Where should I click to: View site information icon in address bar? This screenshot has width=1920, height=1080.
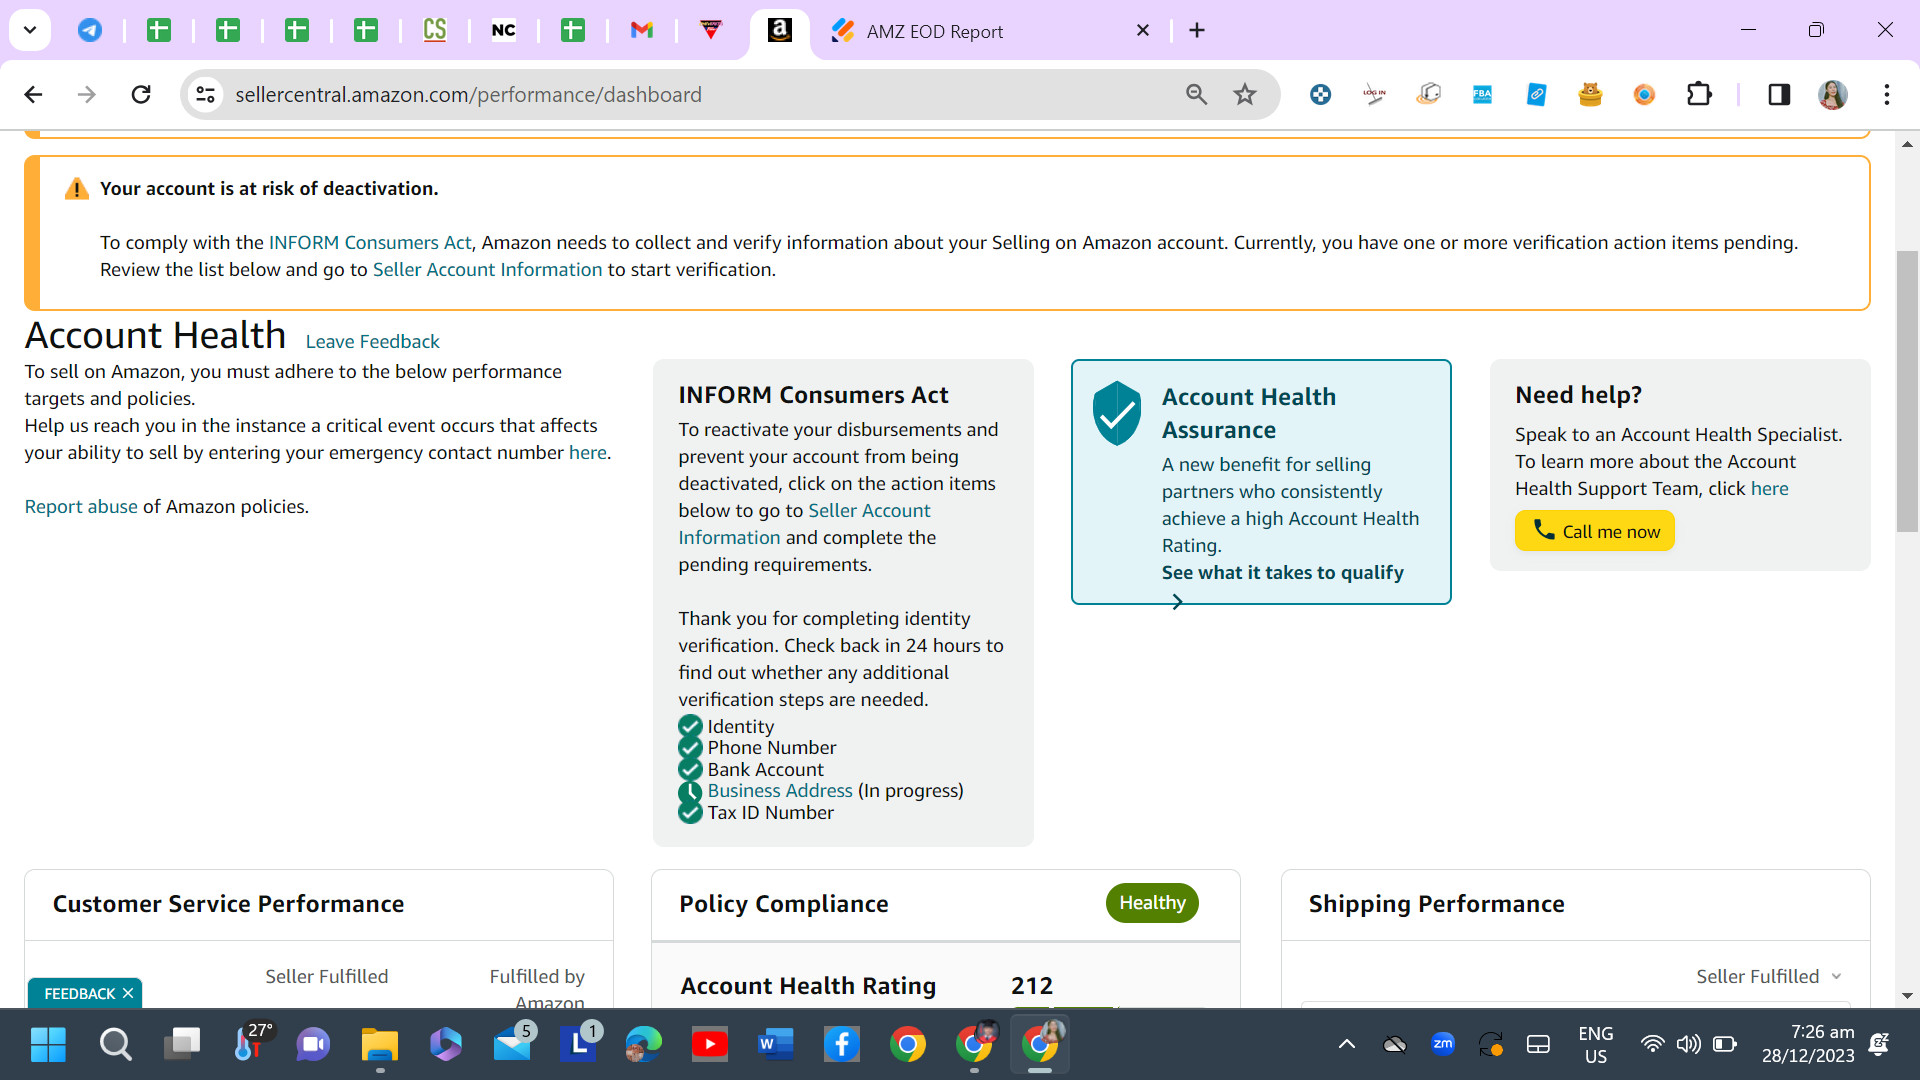[206, 95]
